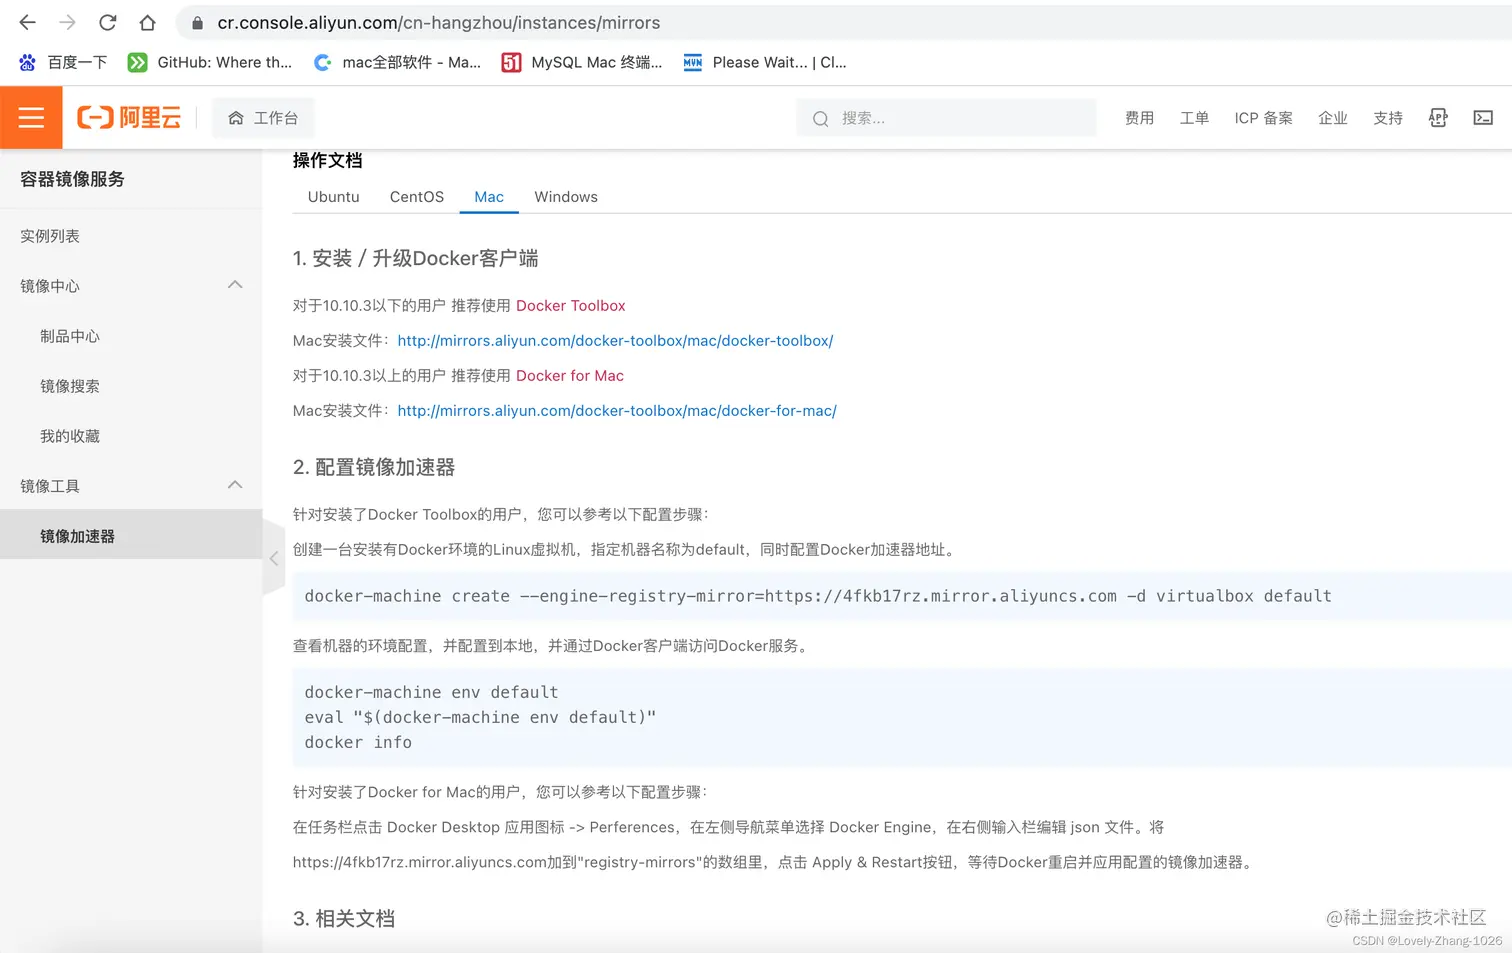This screenshot has width=1512, height=953.
Task: Click the Docker Toolbox red link
Action: click(571, 305)
